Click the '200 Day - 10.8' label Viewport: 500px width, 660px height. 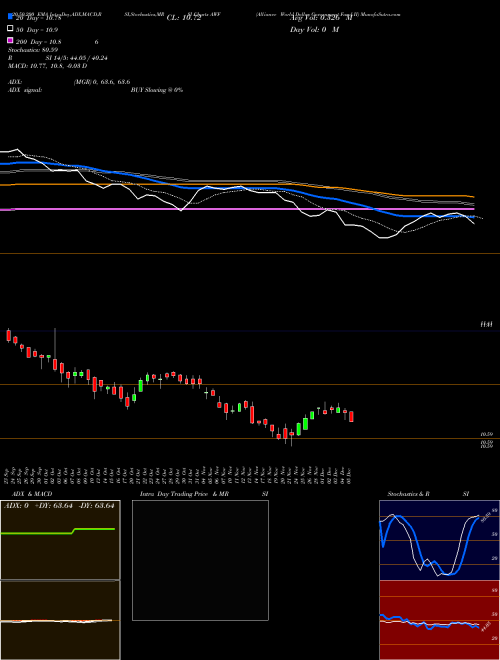(39, 42)
